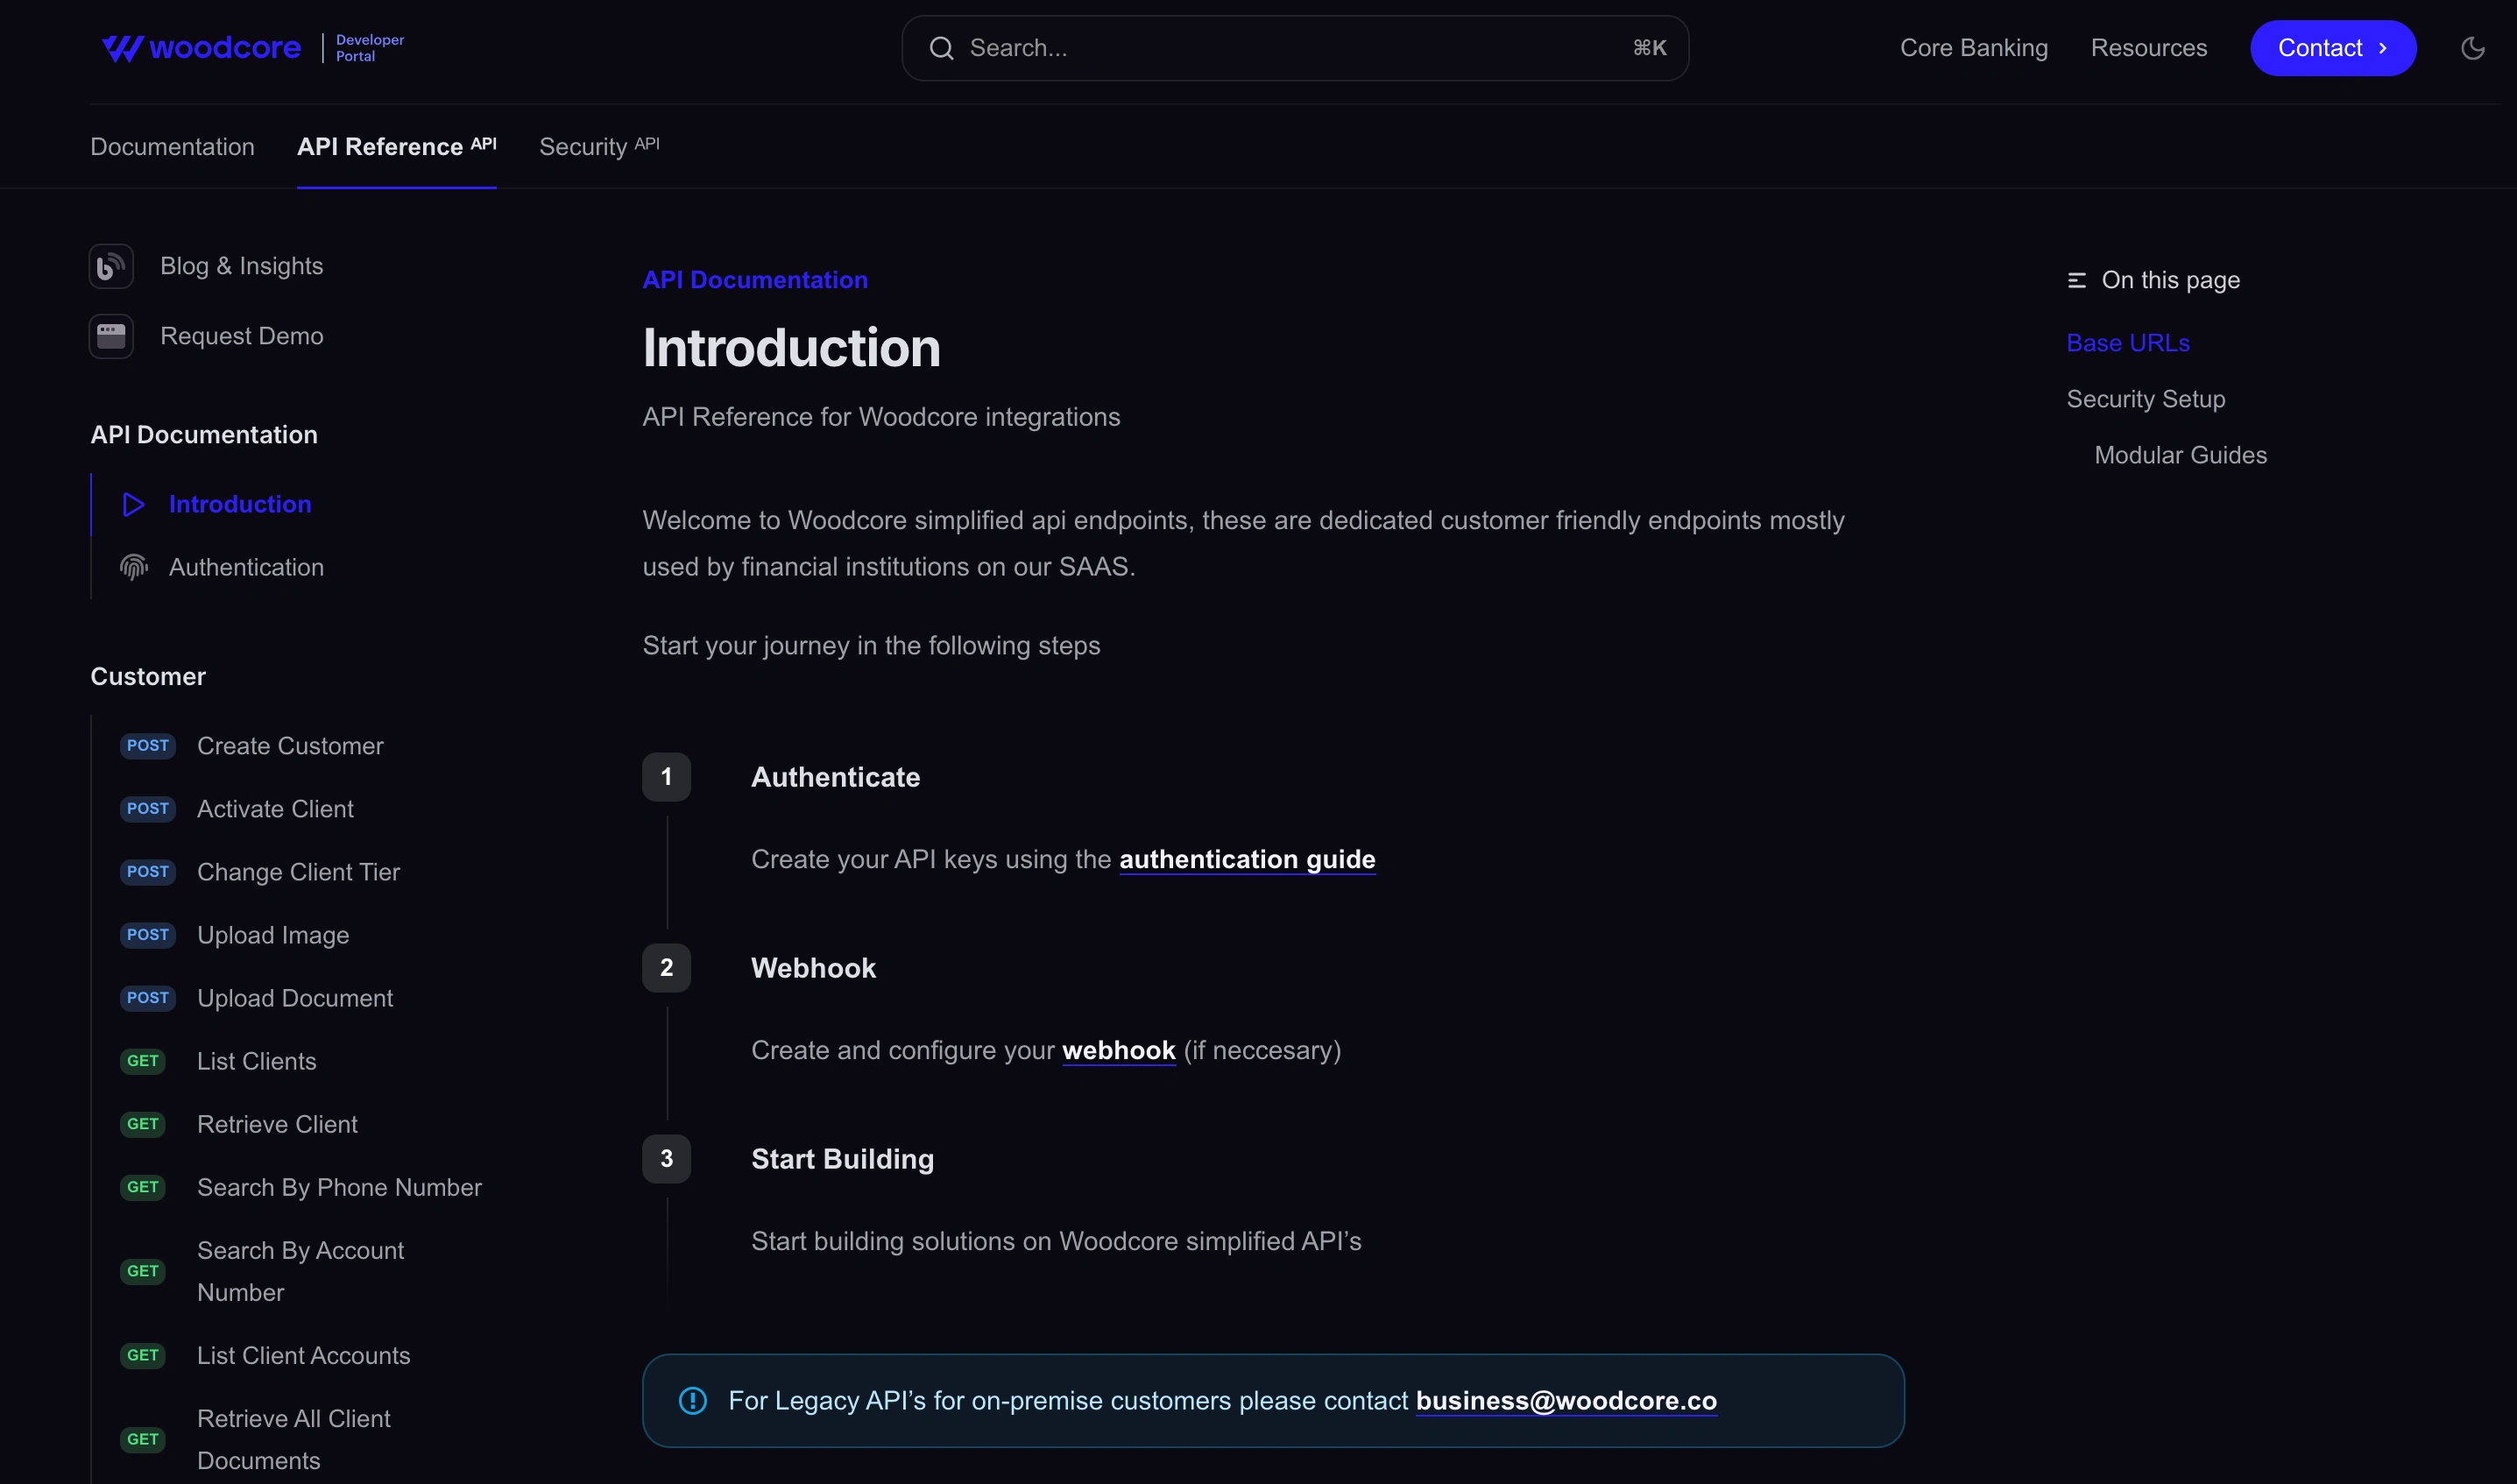Select the GET List Clients endpoint
Image resolution: width=2517 pixels, height=1484 pixels.
pos(218,1061)
